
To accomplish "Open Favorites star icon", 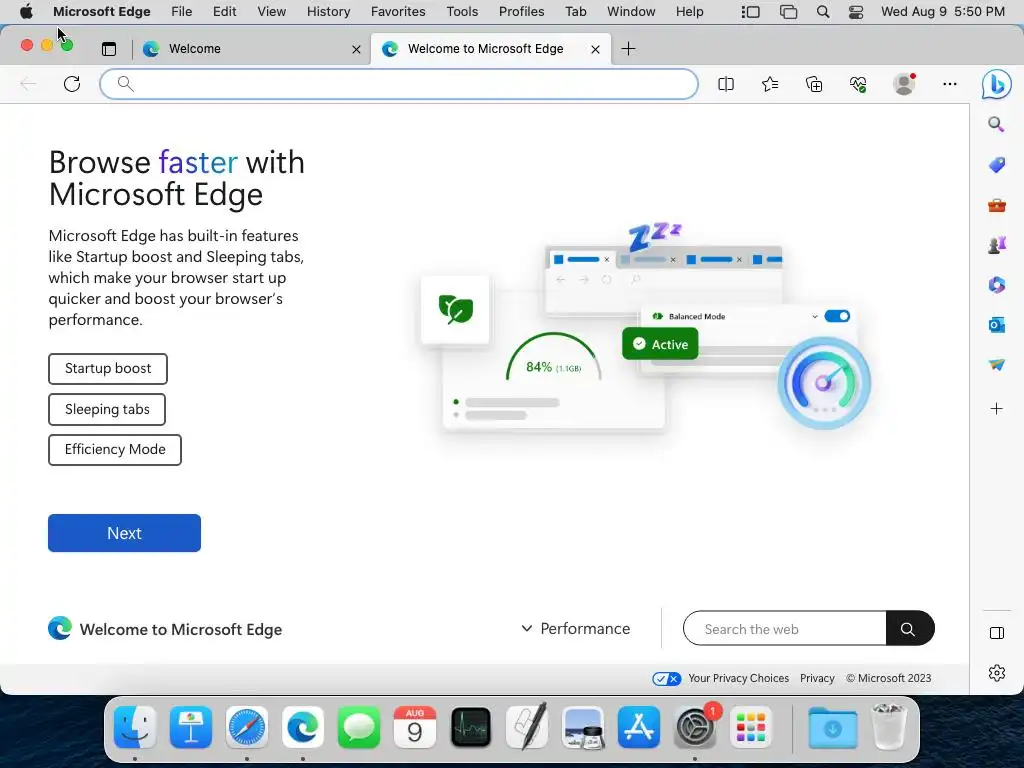I will (x=770, y=84).
